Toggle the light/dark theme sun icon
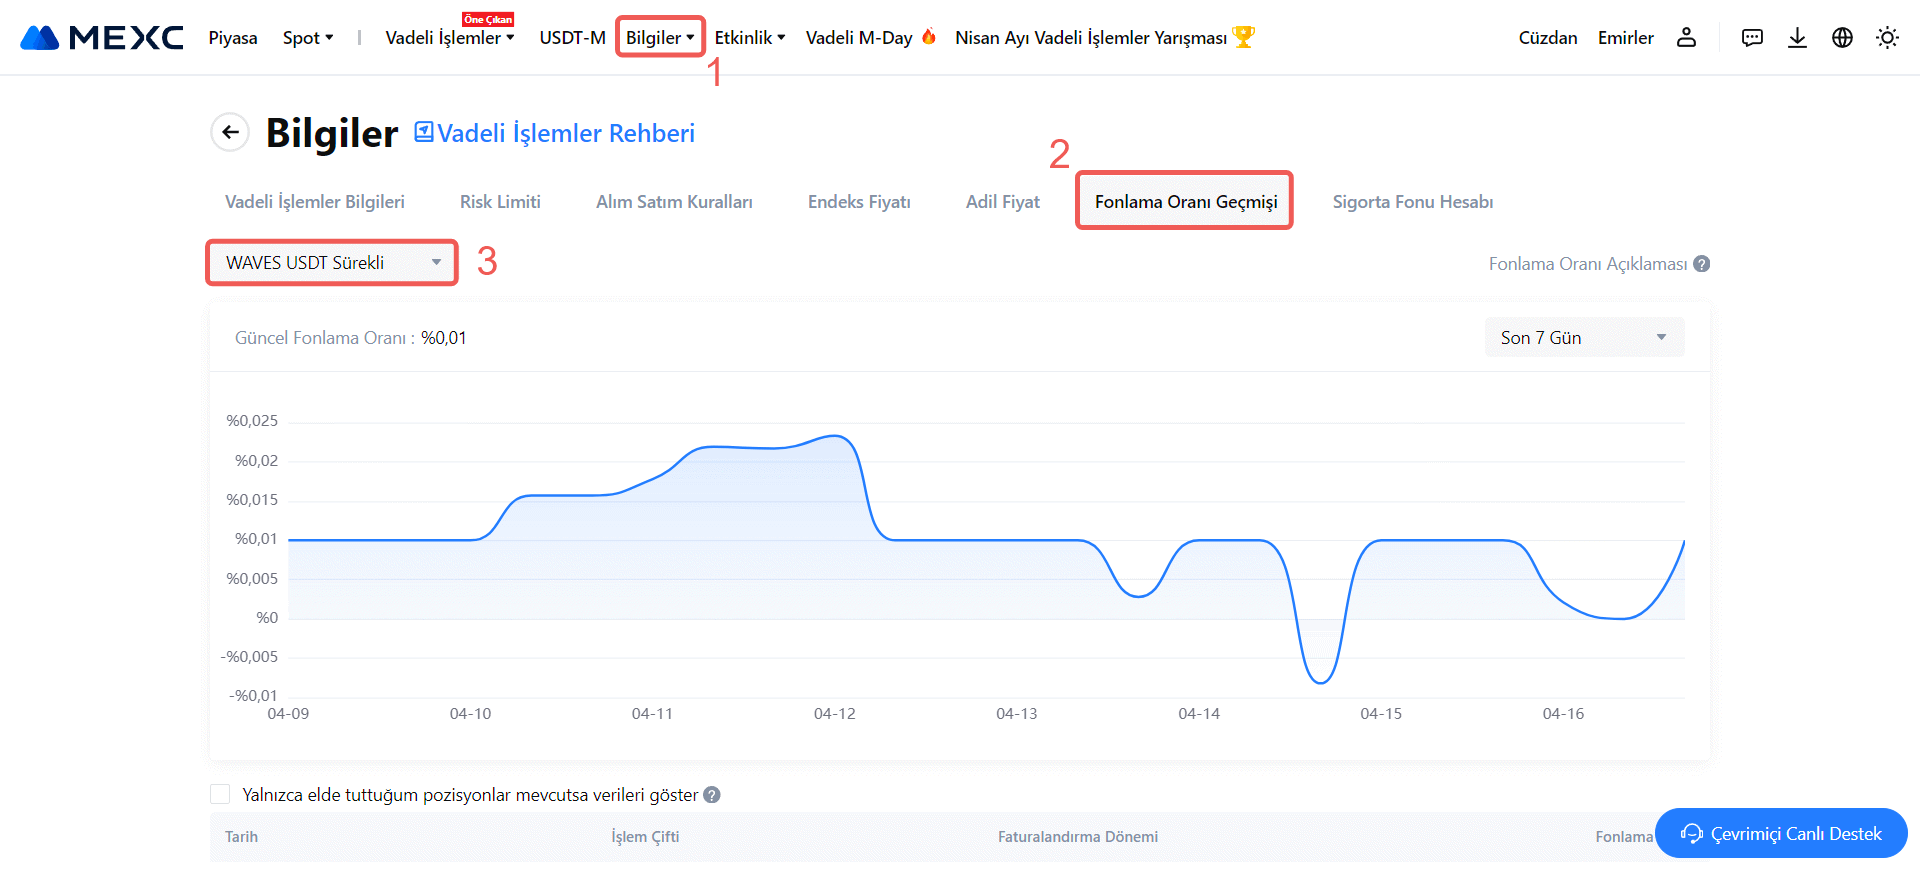Image resolution: width=1920 pixels, height=869 pixels. point(1887,38)
